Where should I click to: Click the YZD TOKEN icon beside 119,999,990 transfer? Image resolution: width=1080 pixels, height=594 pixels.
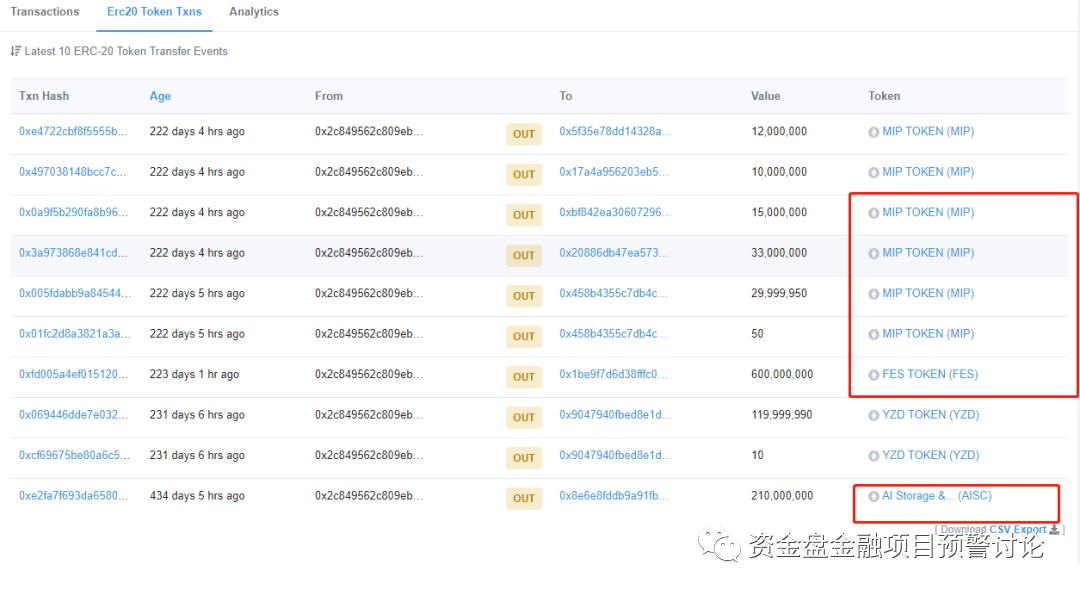pos(873,414)
